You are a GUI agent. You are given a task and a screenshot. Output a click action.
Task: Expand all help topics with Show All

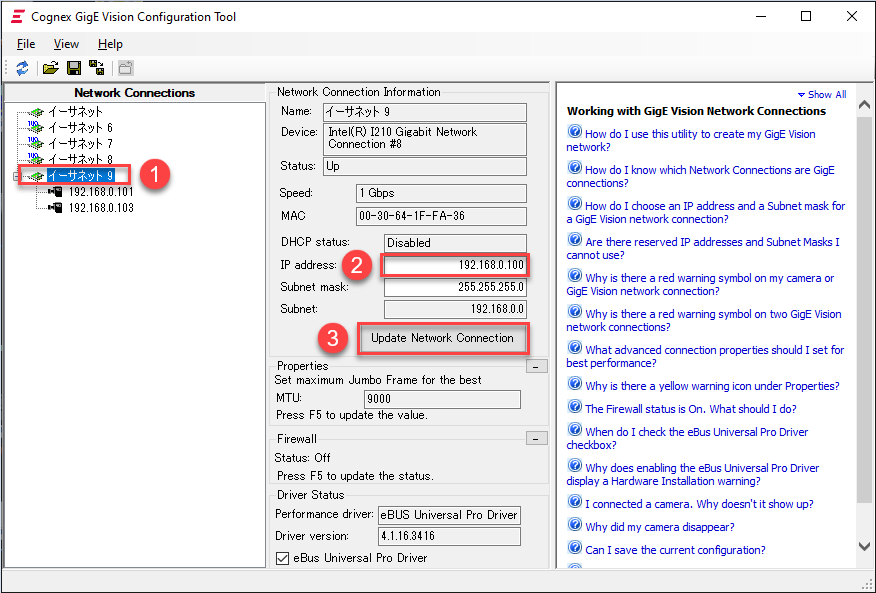pyautogui.click(x=822, y=94)
